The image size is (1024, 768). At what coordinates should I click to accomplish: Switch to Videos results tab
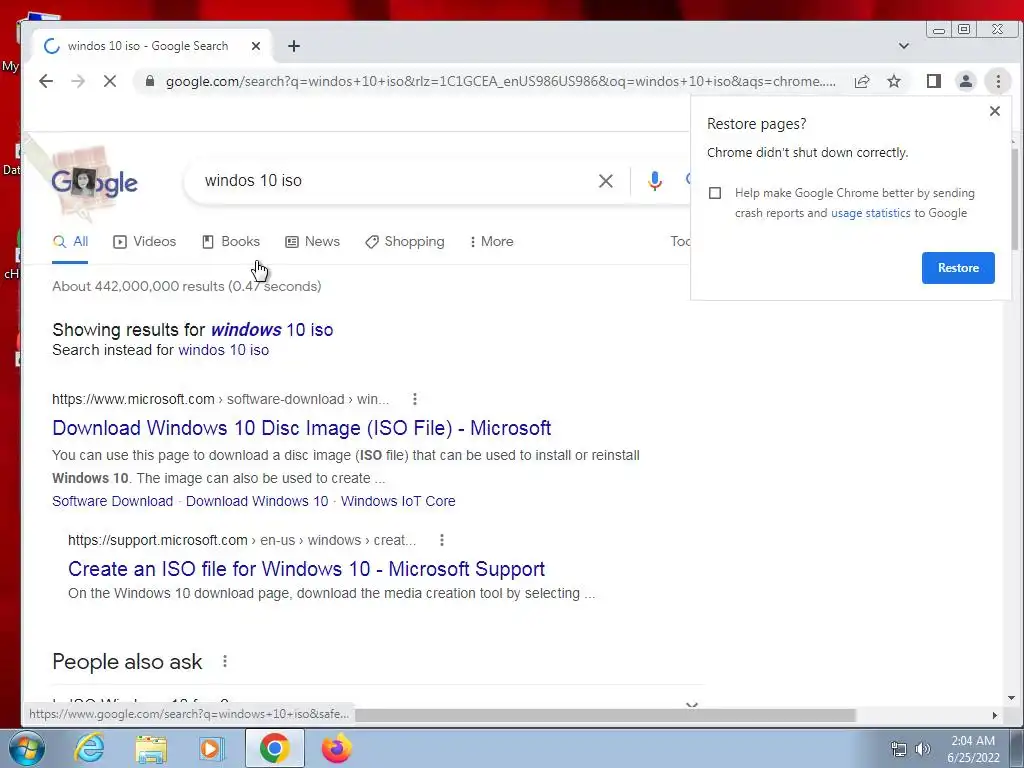(144, 242)
